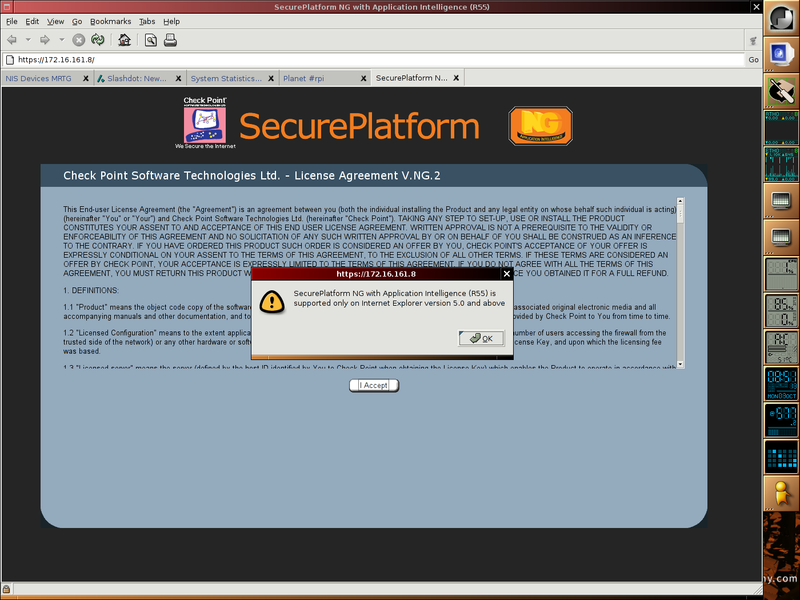Open Window Maker preferences screwdriver icon
800x600 pixels.
tap(781, 91)
